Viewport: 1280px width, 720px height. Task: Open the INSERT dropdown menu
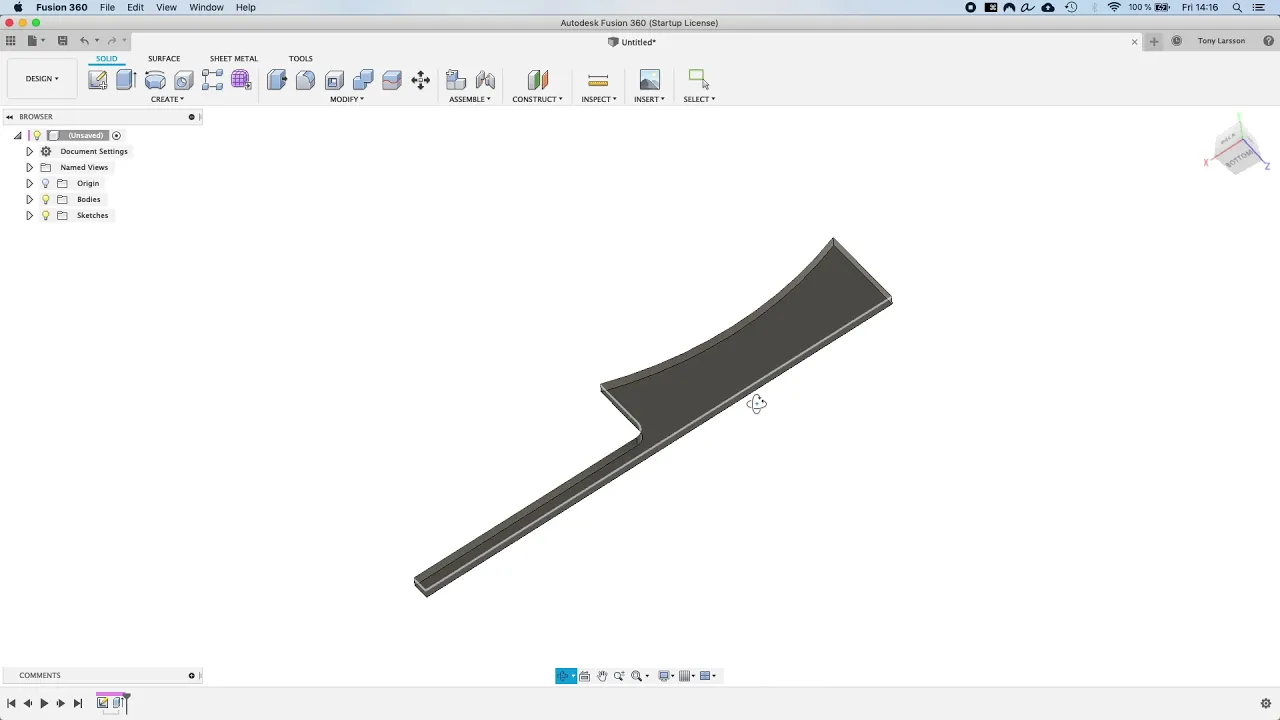tap(649, 99)
